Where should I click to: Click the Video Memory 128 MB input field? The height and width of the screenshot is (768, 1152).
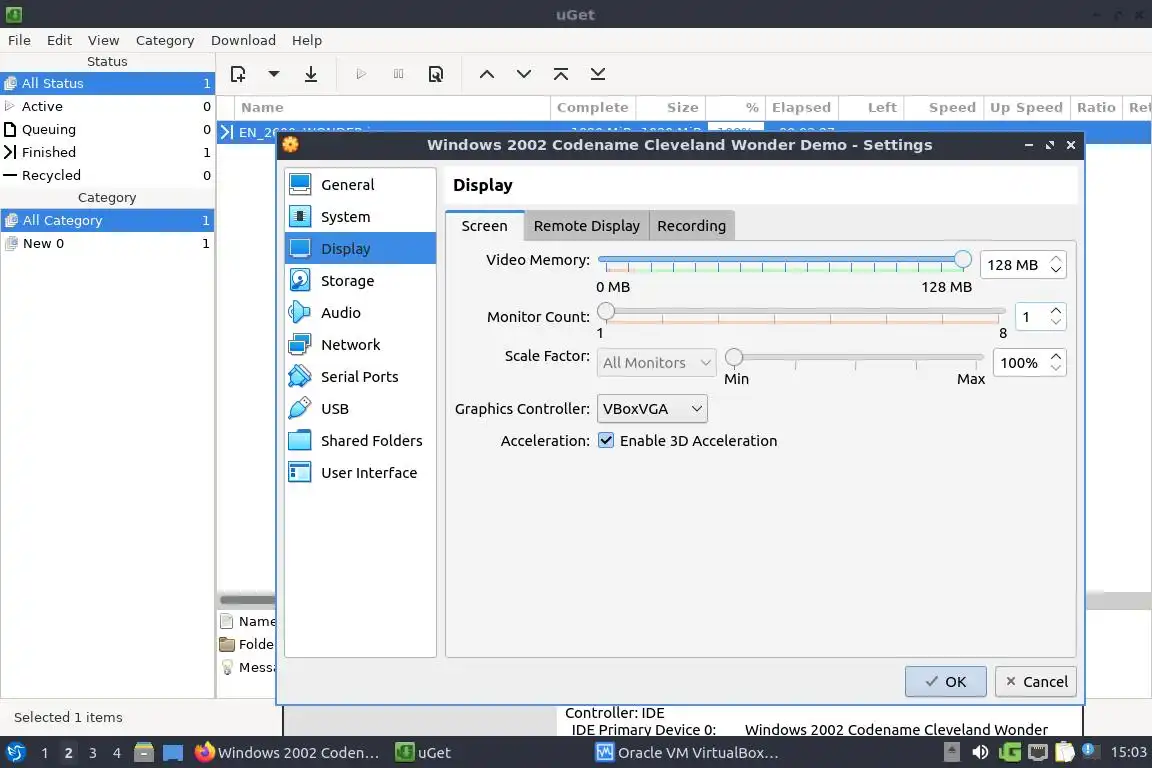point(1014,265)
